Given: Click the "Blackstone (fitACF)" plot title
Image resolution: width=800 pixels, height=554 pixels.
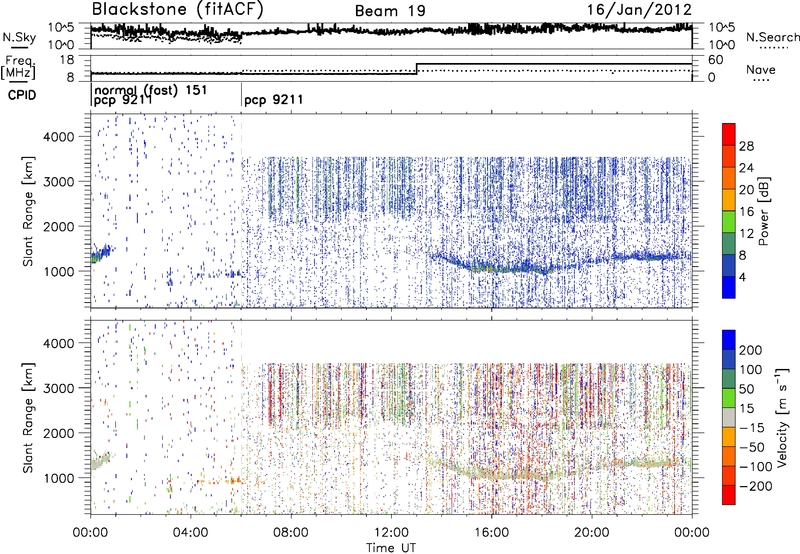Looking at the screenshot, I should click(x=178, y=10).
